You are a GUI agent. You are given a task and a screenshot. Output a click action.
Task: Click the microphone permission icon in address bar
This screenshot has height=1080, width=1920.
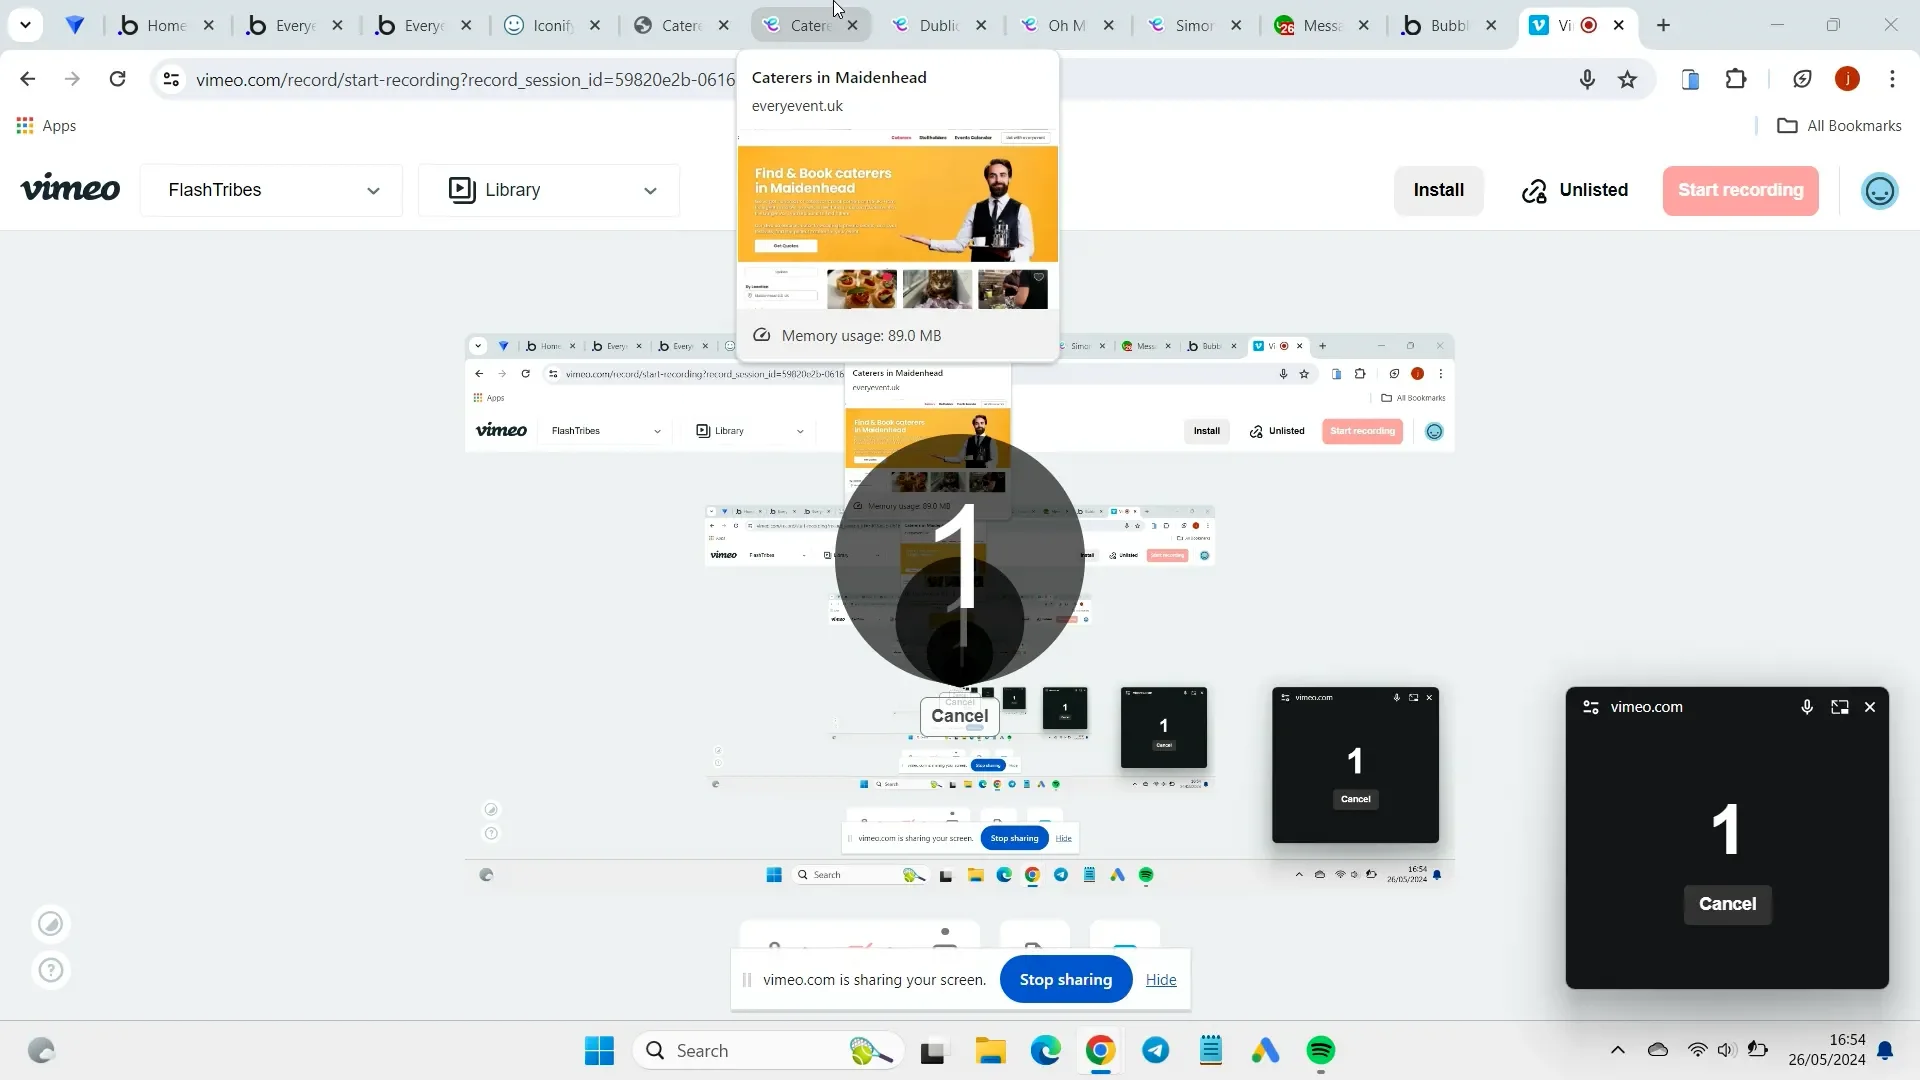(1587, 79)
